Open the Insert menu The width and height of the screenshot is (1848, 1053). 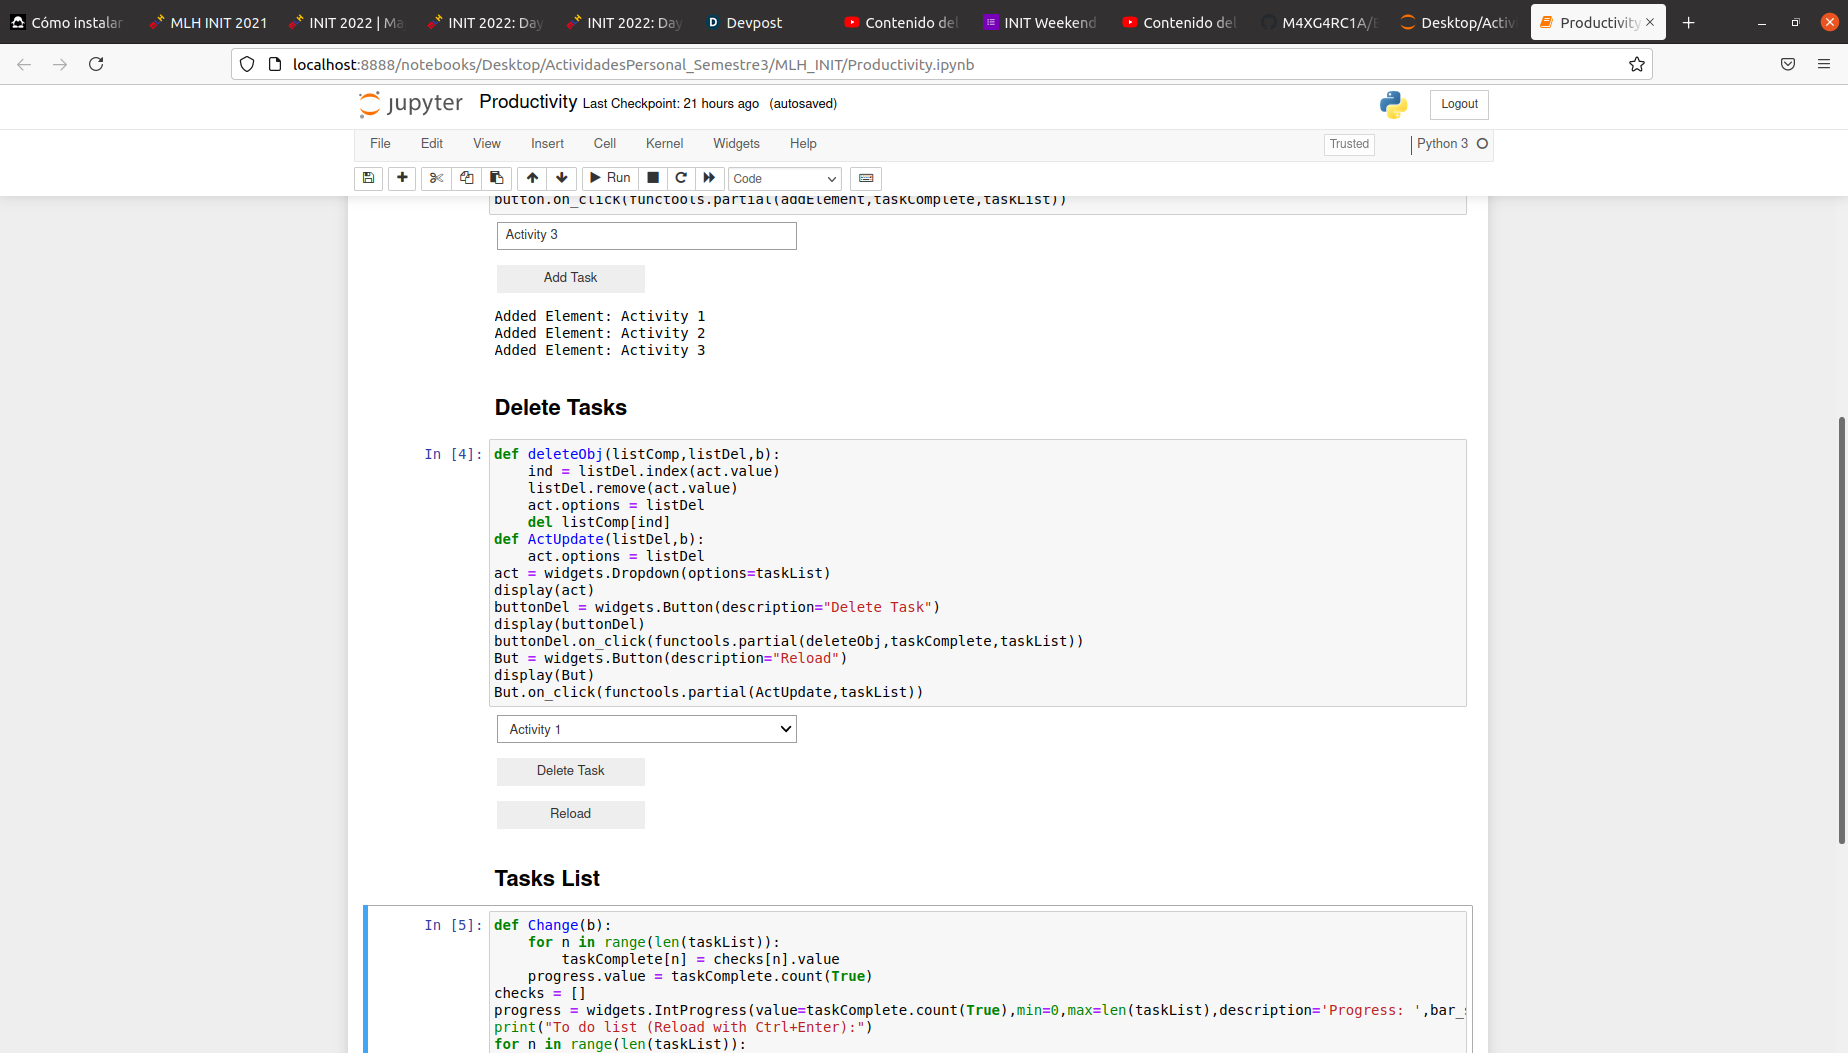pos(547,144)
